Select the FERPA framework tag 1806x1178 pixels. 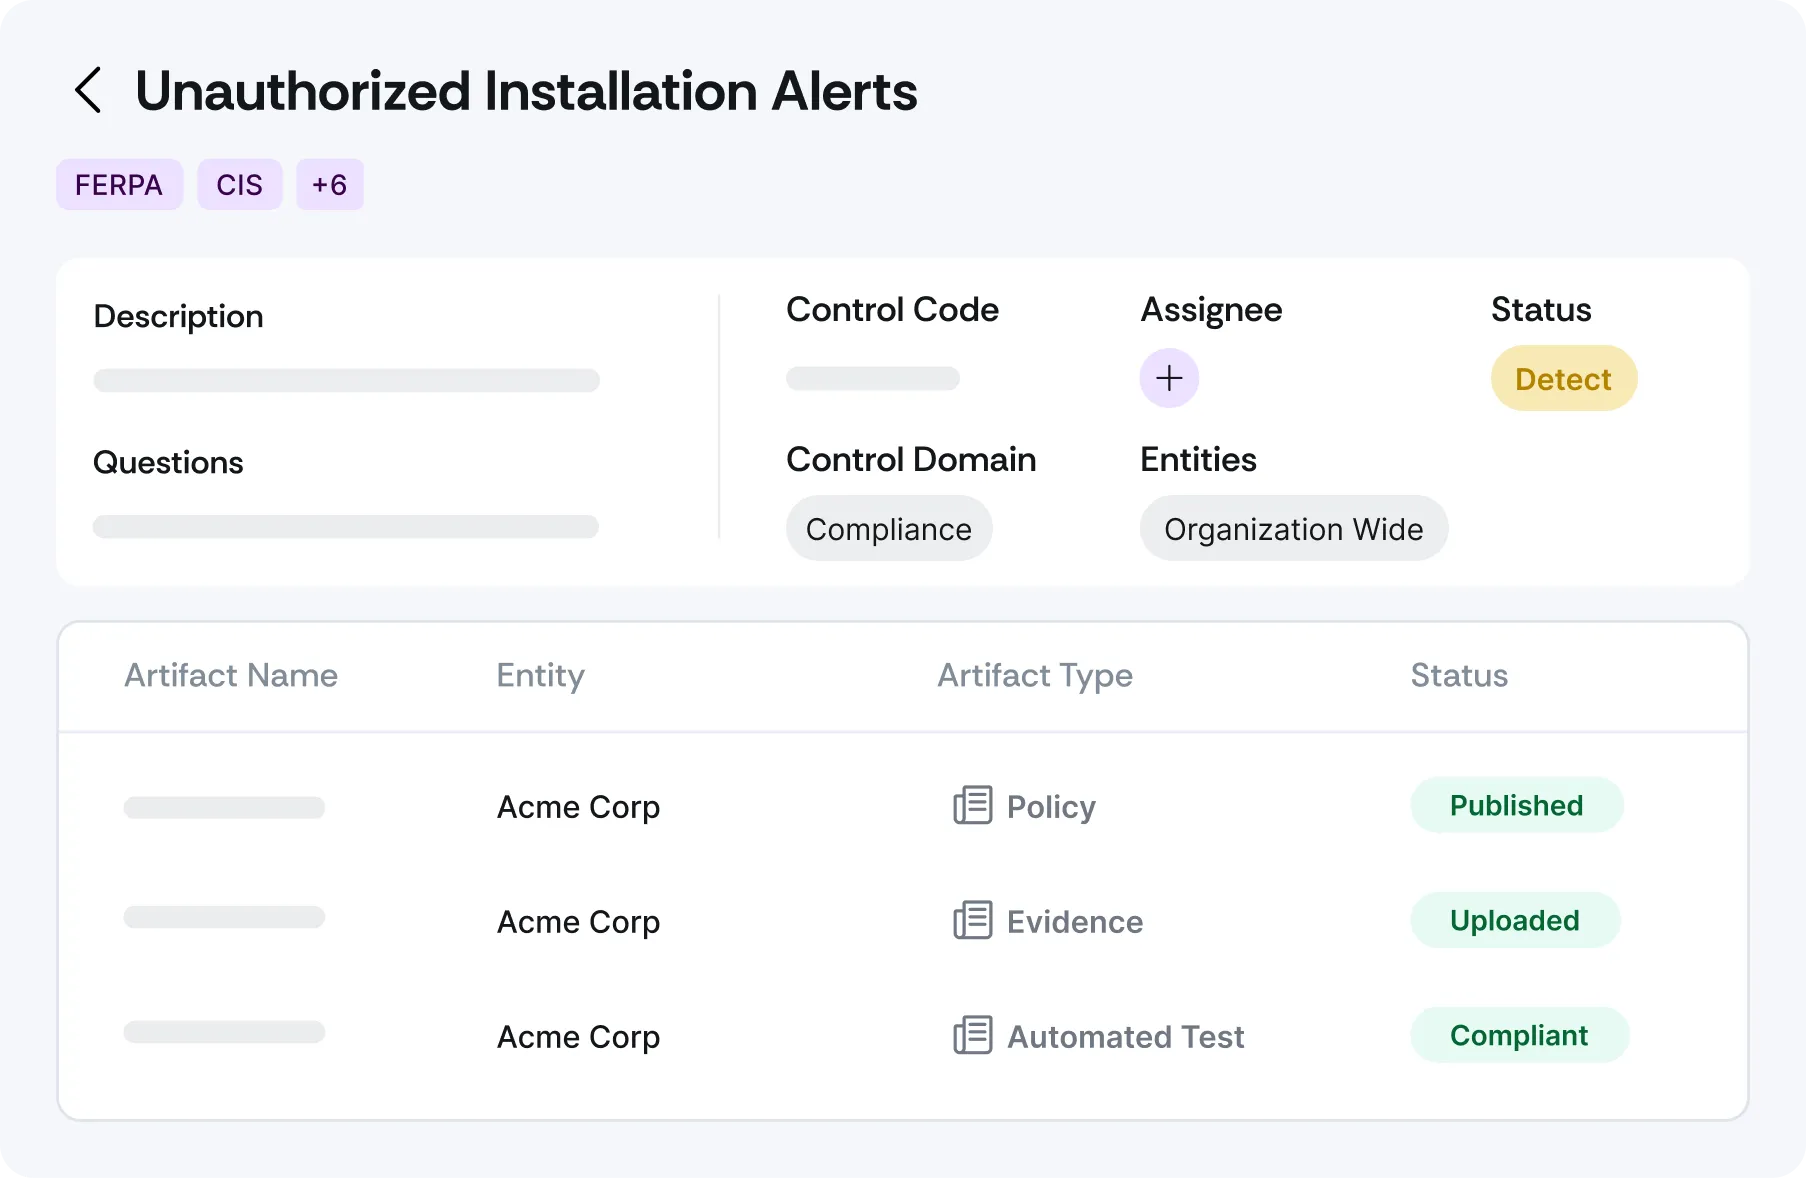click(x=119, y=185)
